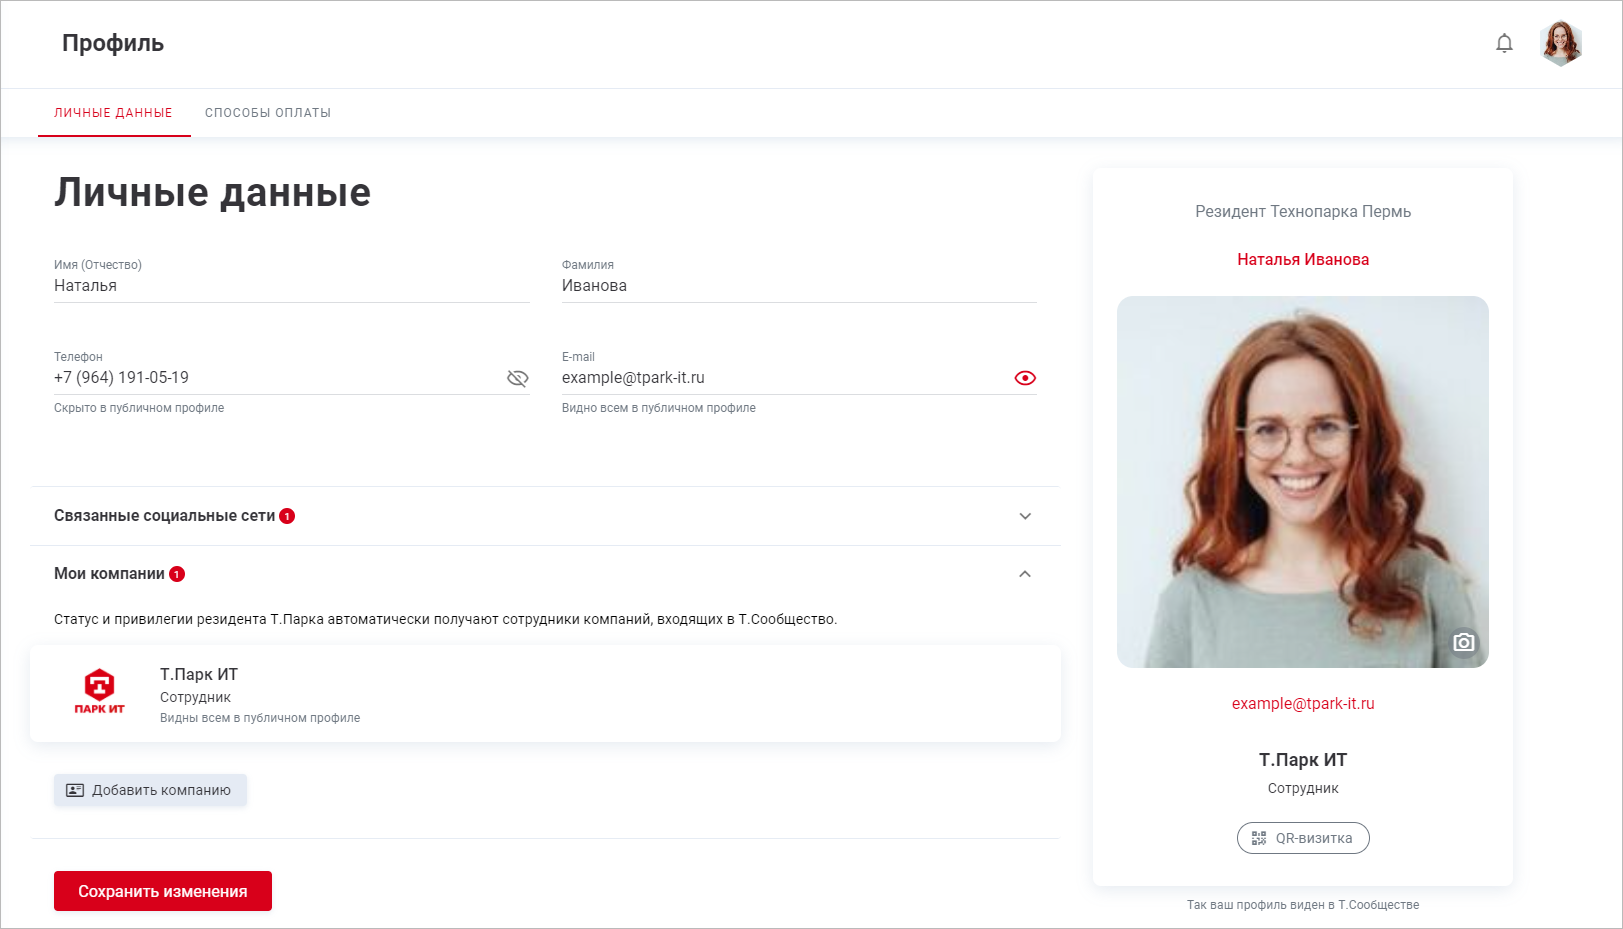The image size is (1623, 929).
Task: Expand the linked social networks section
Action: point(1024,516)
